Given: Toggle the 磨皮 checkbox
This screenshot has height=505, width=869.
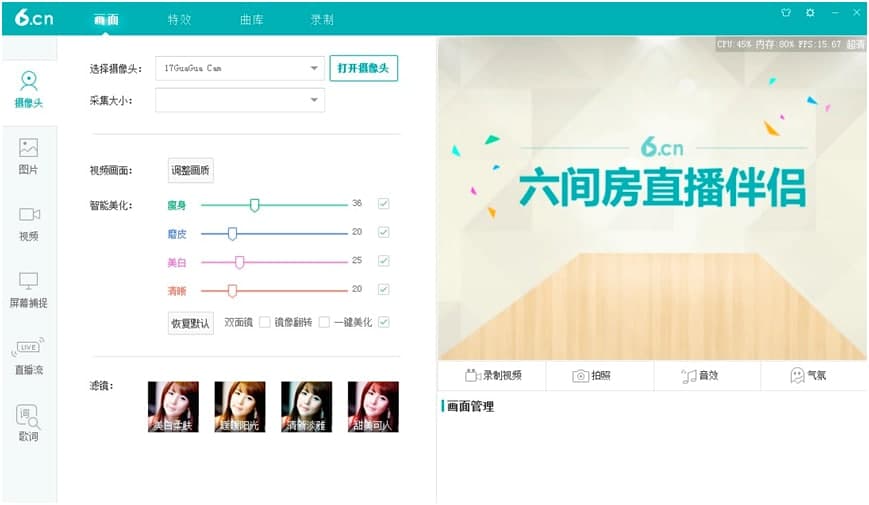Looking at the screenshot, I should tap(384, 232).
